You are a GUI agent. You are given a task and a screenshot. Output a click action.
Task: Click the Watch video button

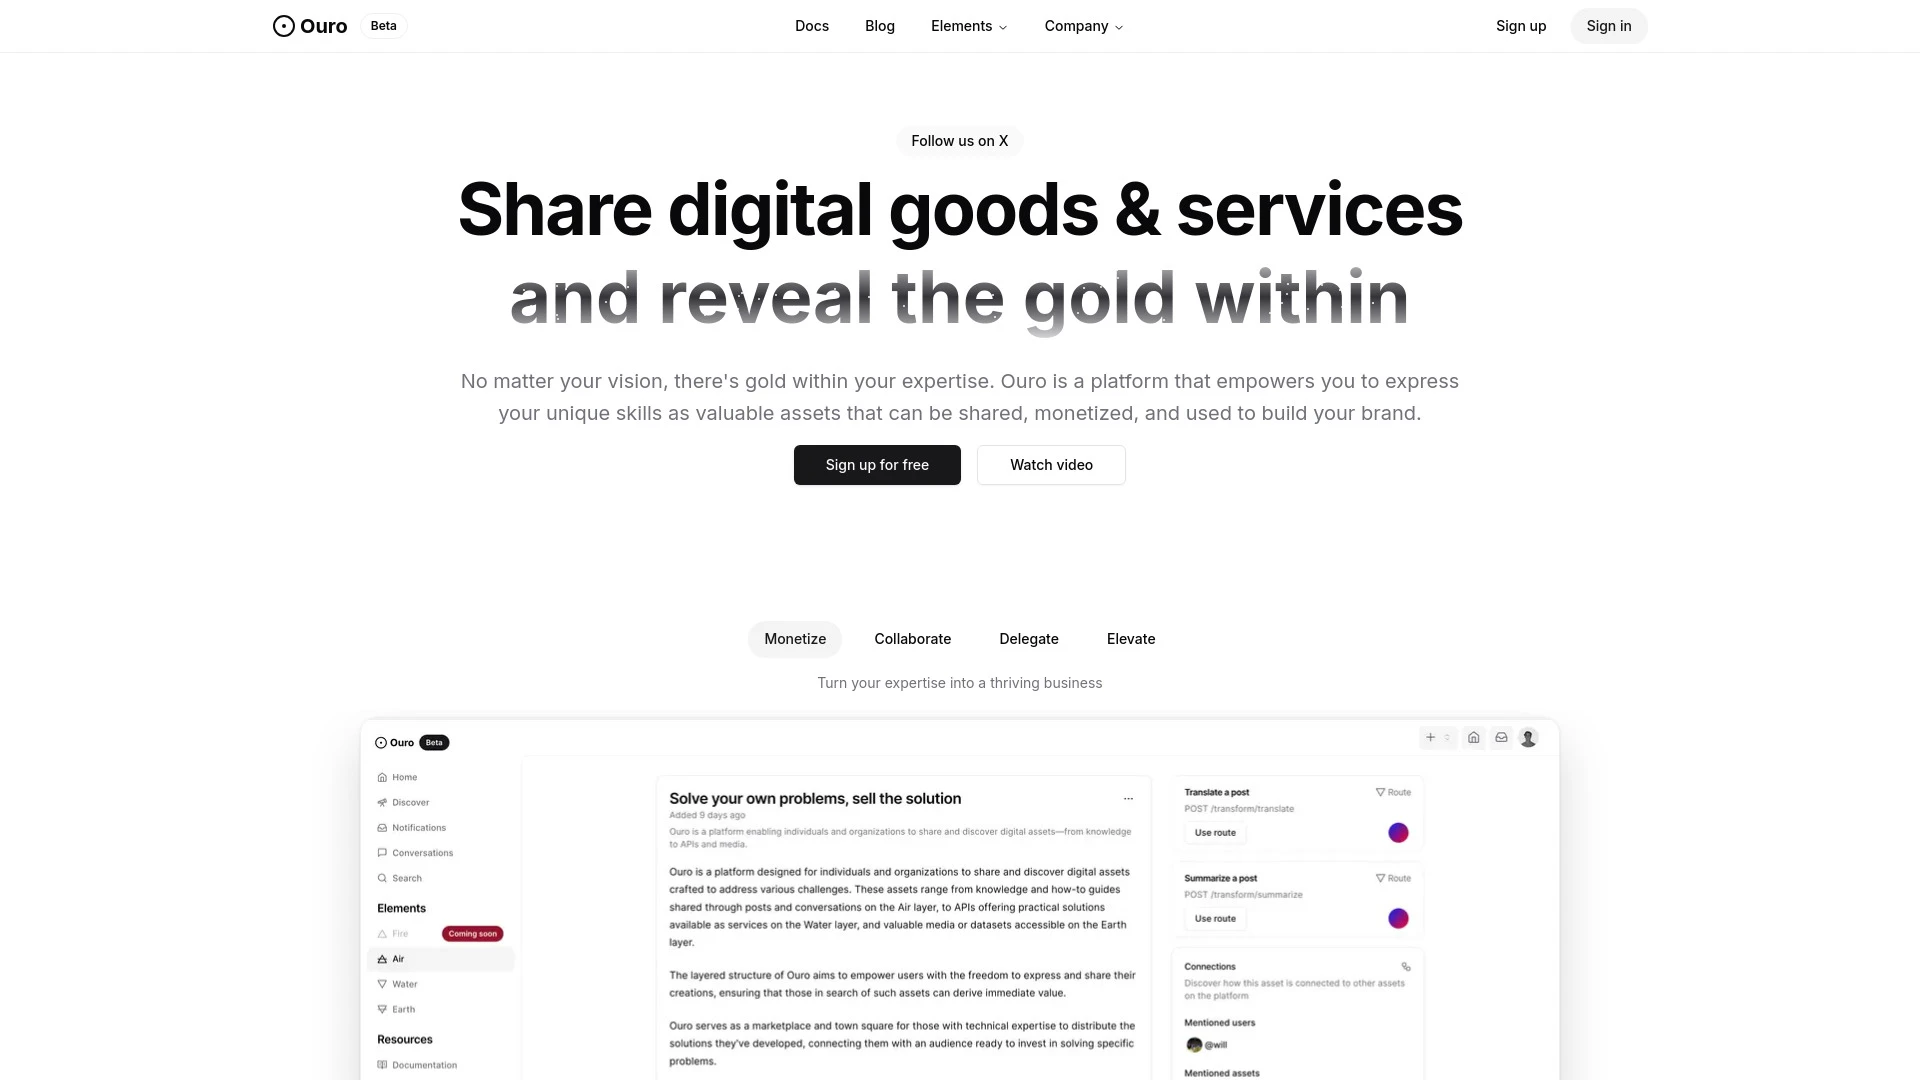click(1051, 464)
